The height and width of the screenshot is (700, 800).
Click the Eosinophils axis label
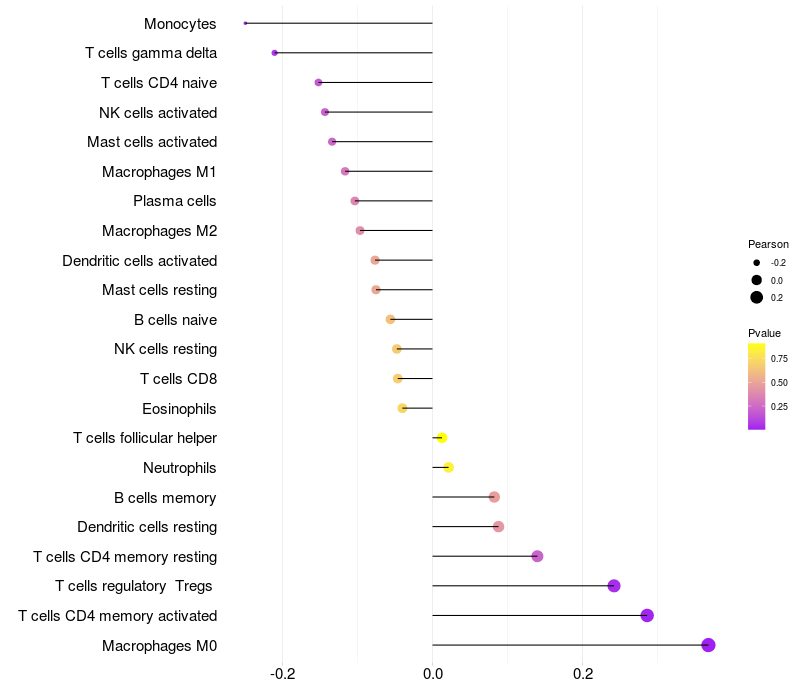(179, 409)
